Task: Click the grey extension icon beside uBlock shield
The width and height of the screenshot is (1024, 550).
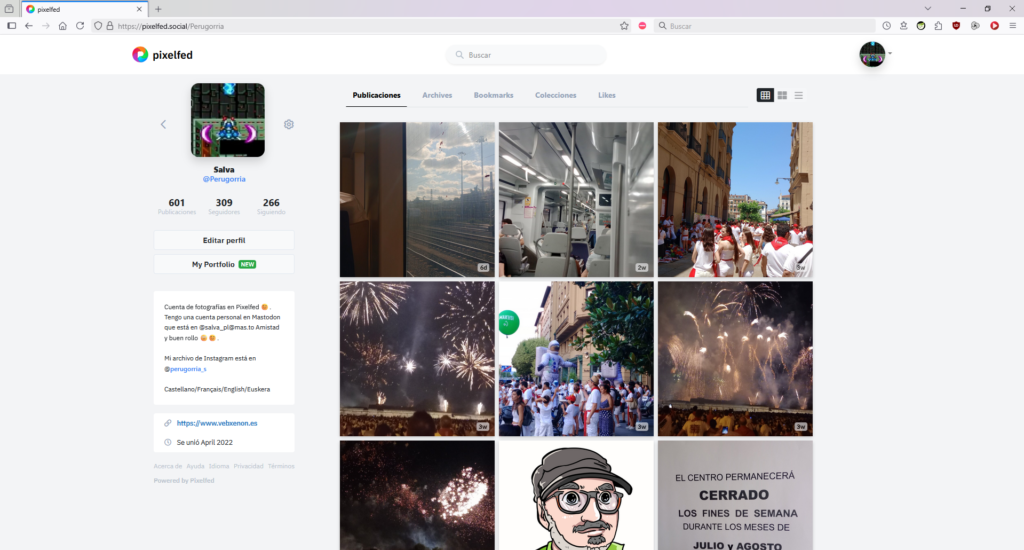Action: click(x=975, y=26)
